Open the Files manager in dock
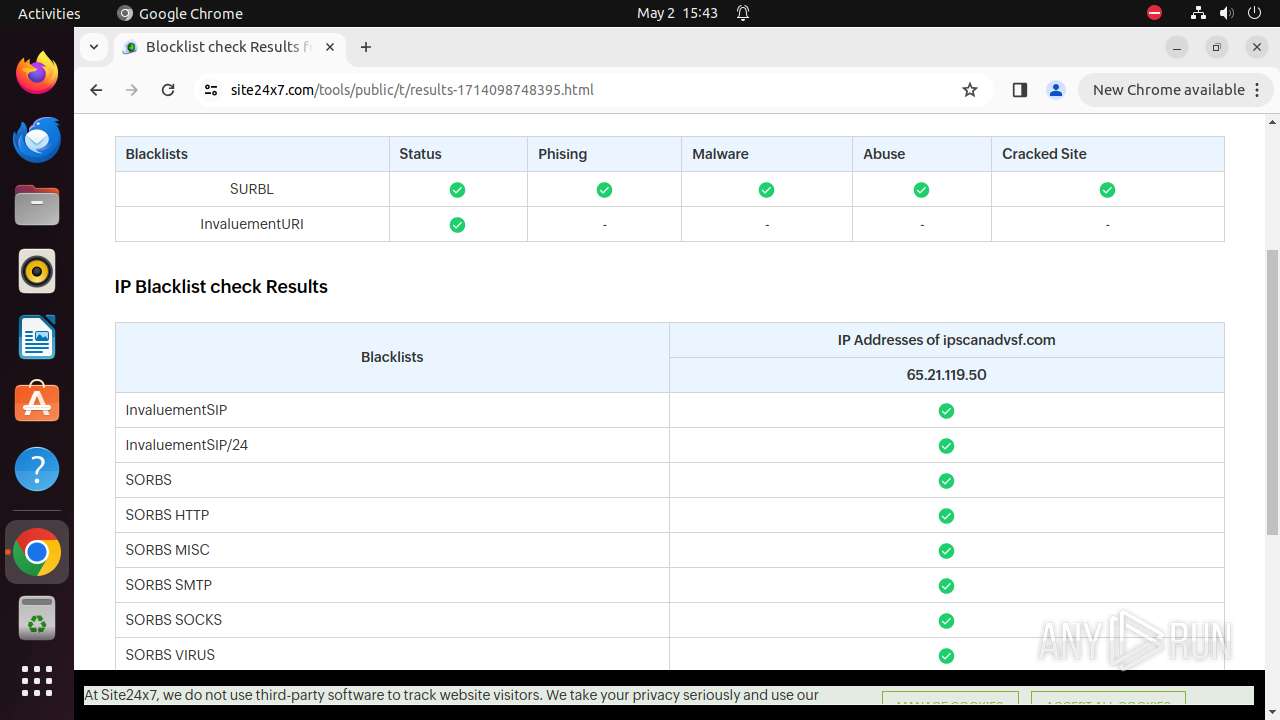Screen dimensions: 1280x720 click(x=37, y=205)
